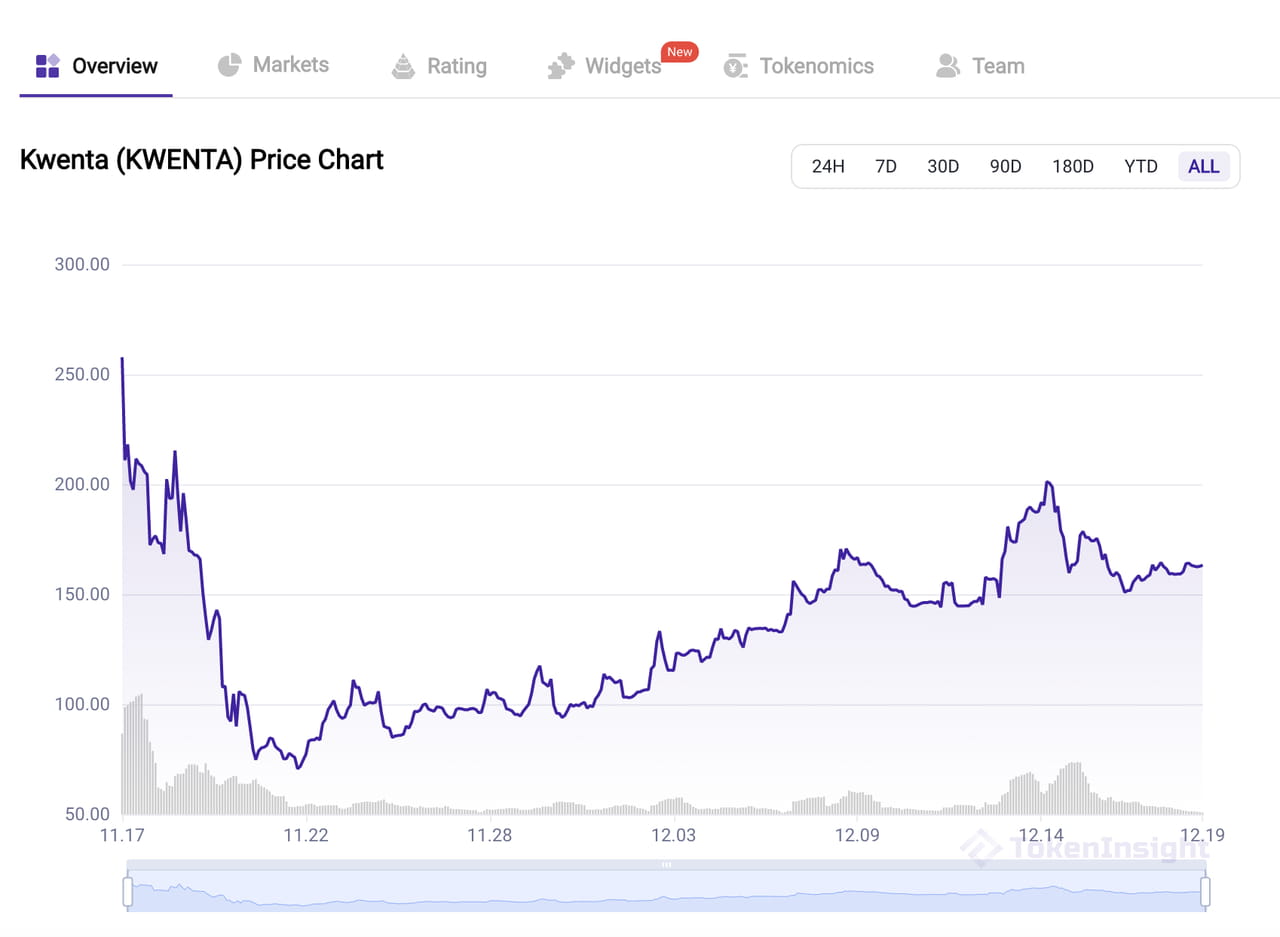The image size is (1280, 937).
Task: Select the 7D time range
Action: tap(886, 166)
